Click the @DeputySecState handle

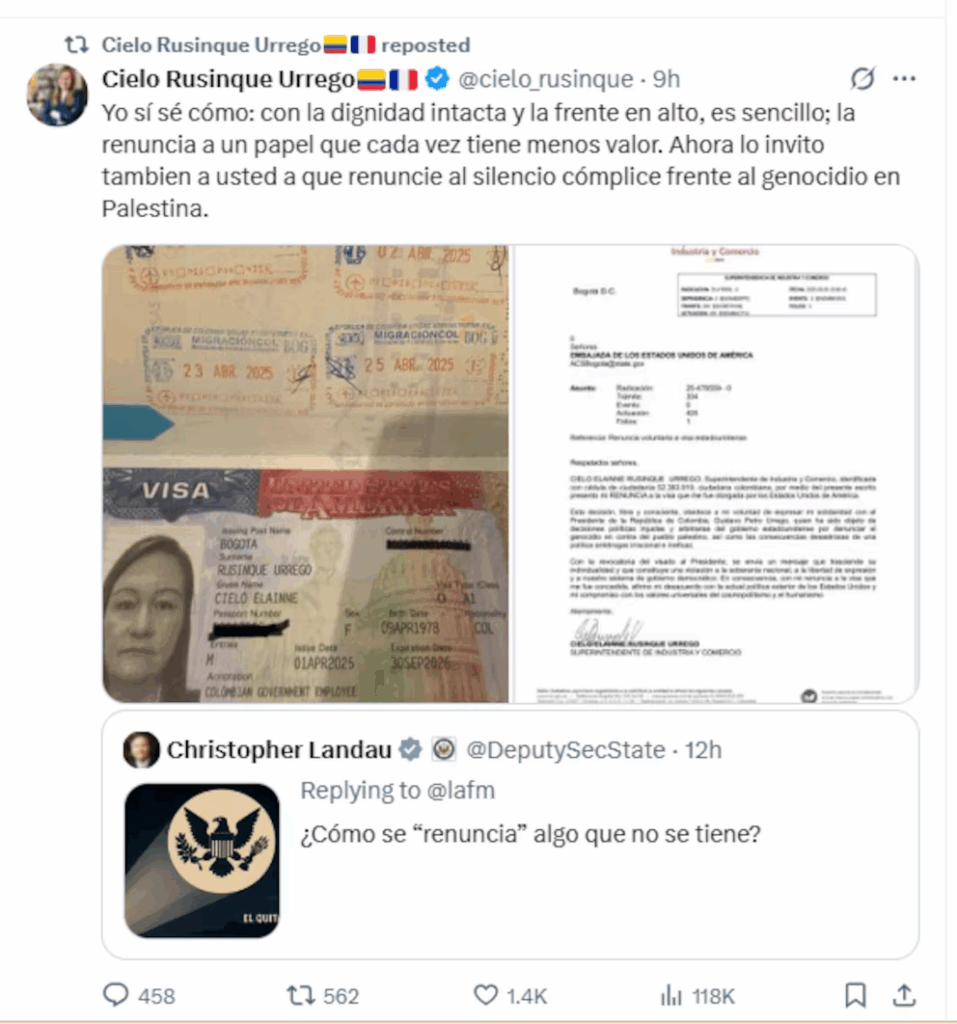point(566,750)
